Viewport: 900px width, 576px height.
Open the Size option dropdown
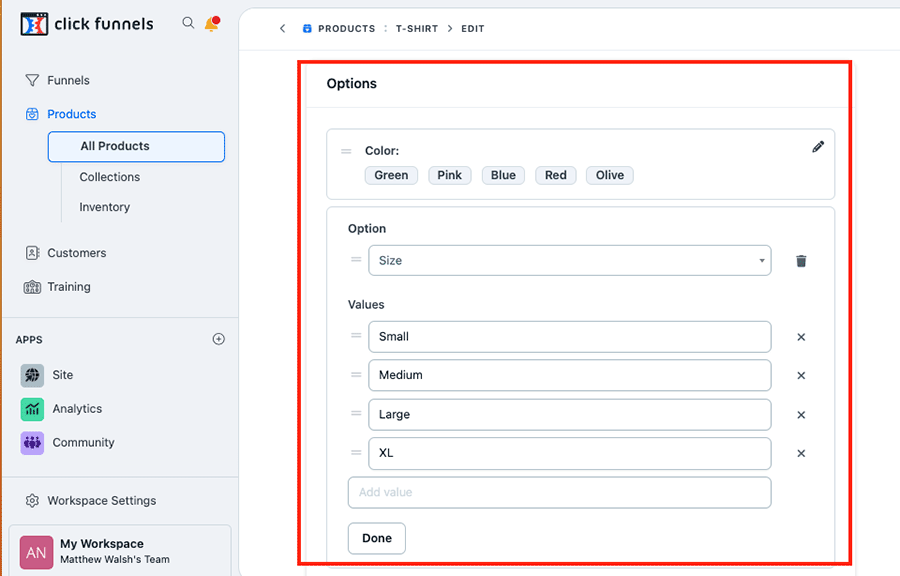coord(569,260)
